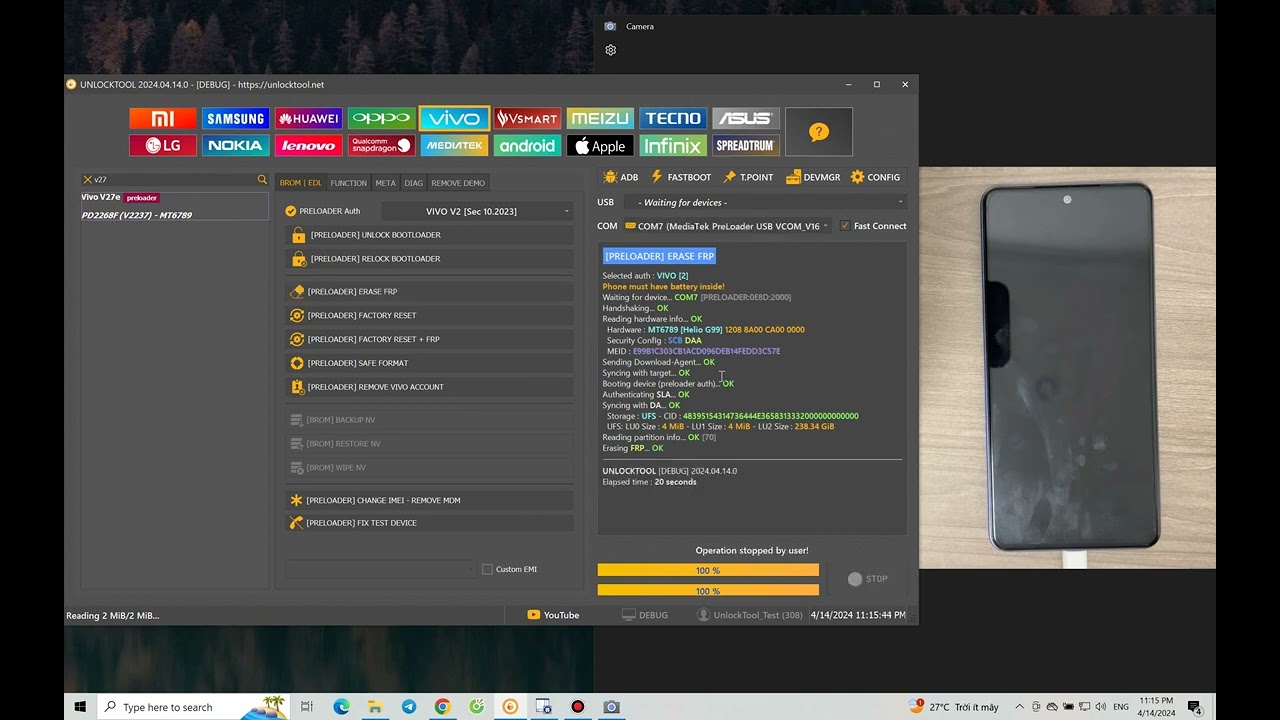Open the Apple brand tile
The width and height of the screenshot is (1280, 720).
coord(600,146)
